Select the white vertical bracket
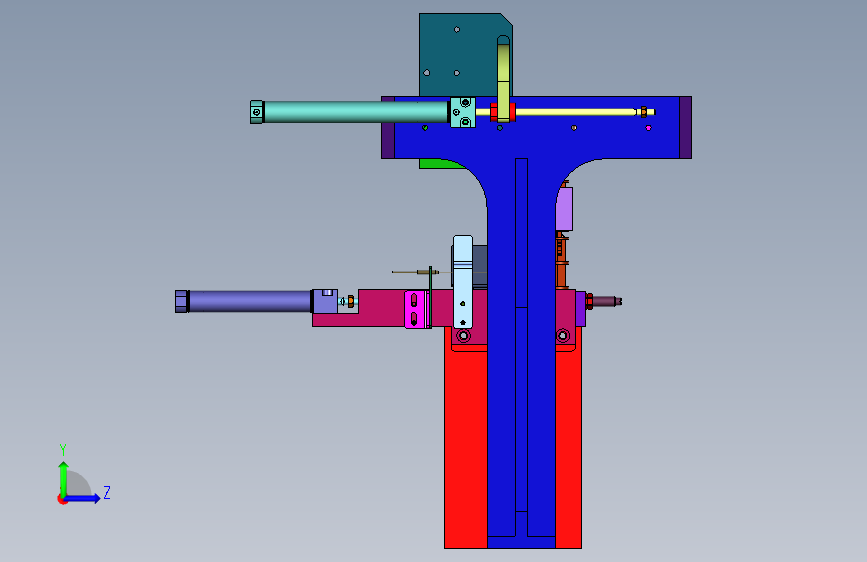This screenshot has height=562, width=867. tap(463, 282)
